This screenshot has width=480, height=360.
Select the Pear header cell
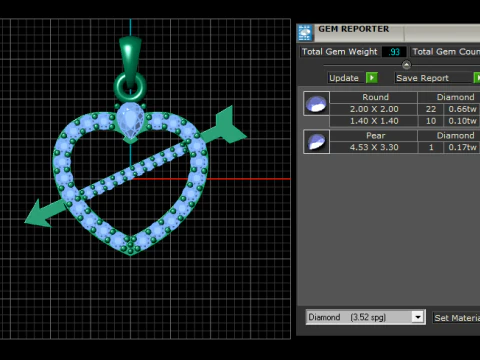click(374, 135)
